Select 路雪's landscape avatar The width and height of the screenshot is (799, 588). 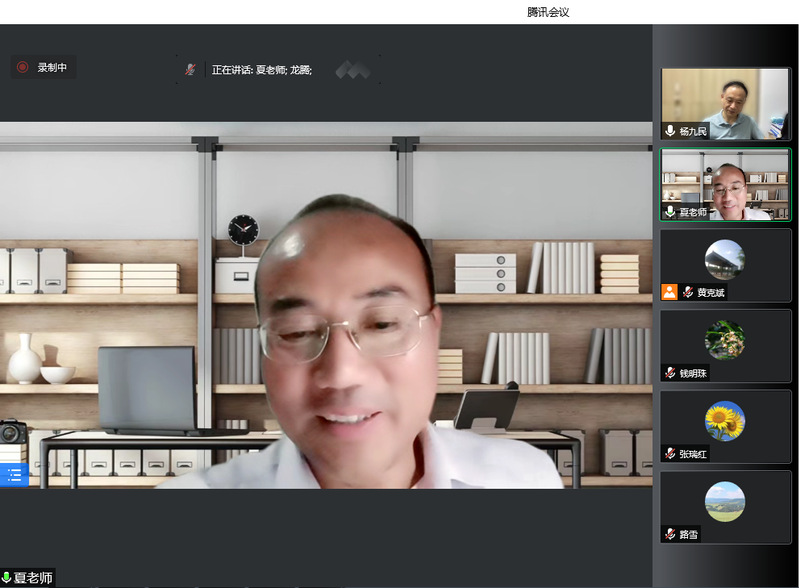(724, 501)
